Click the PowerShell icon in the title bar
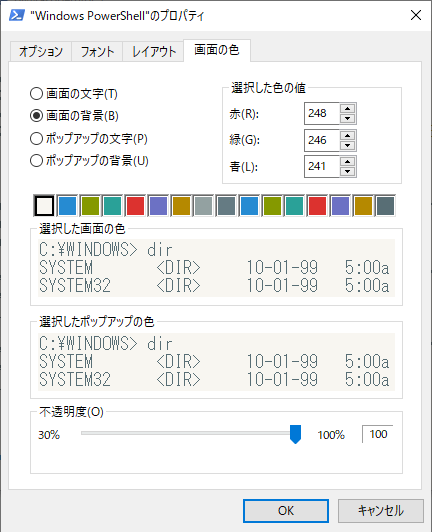 17,15
